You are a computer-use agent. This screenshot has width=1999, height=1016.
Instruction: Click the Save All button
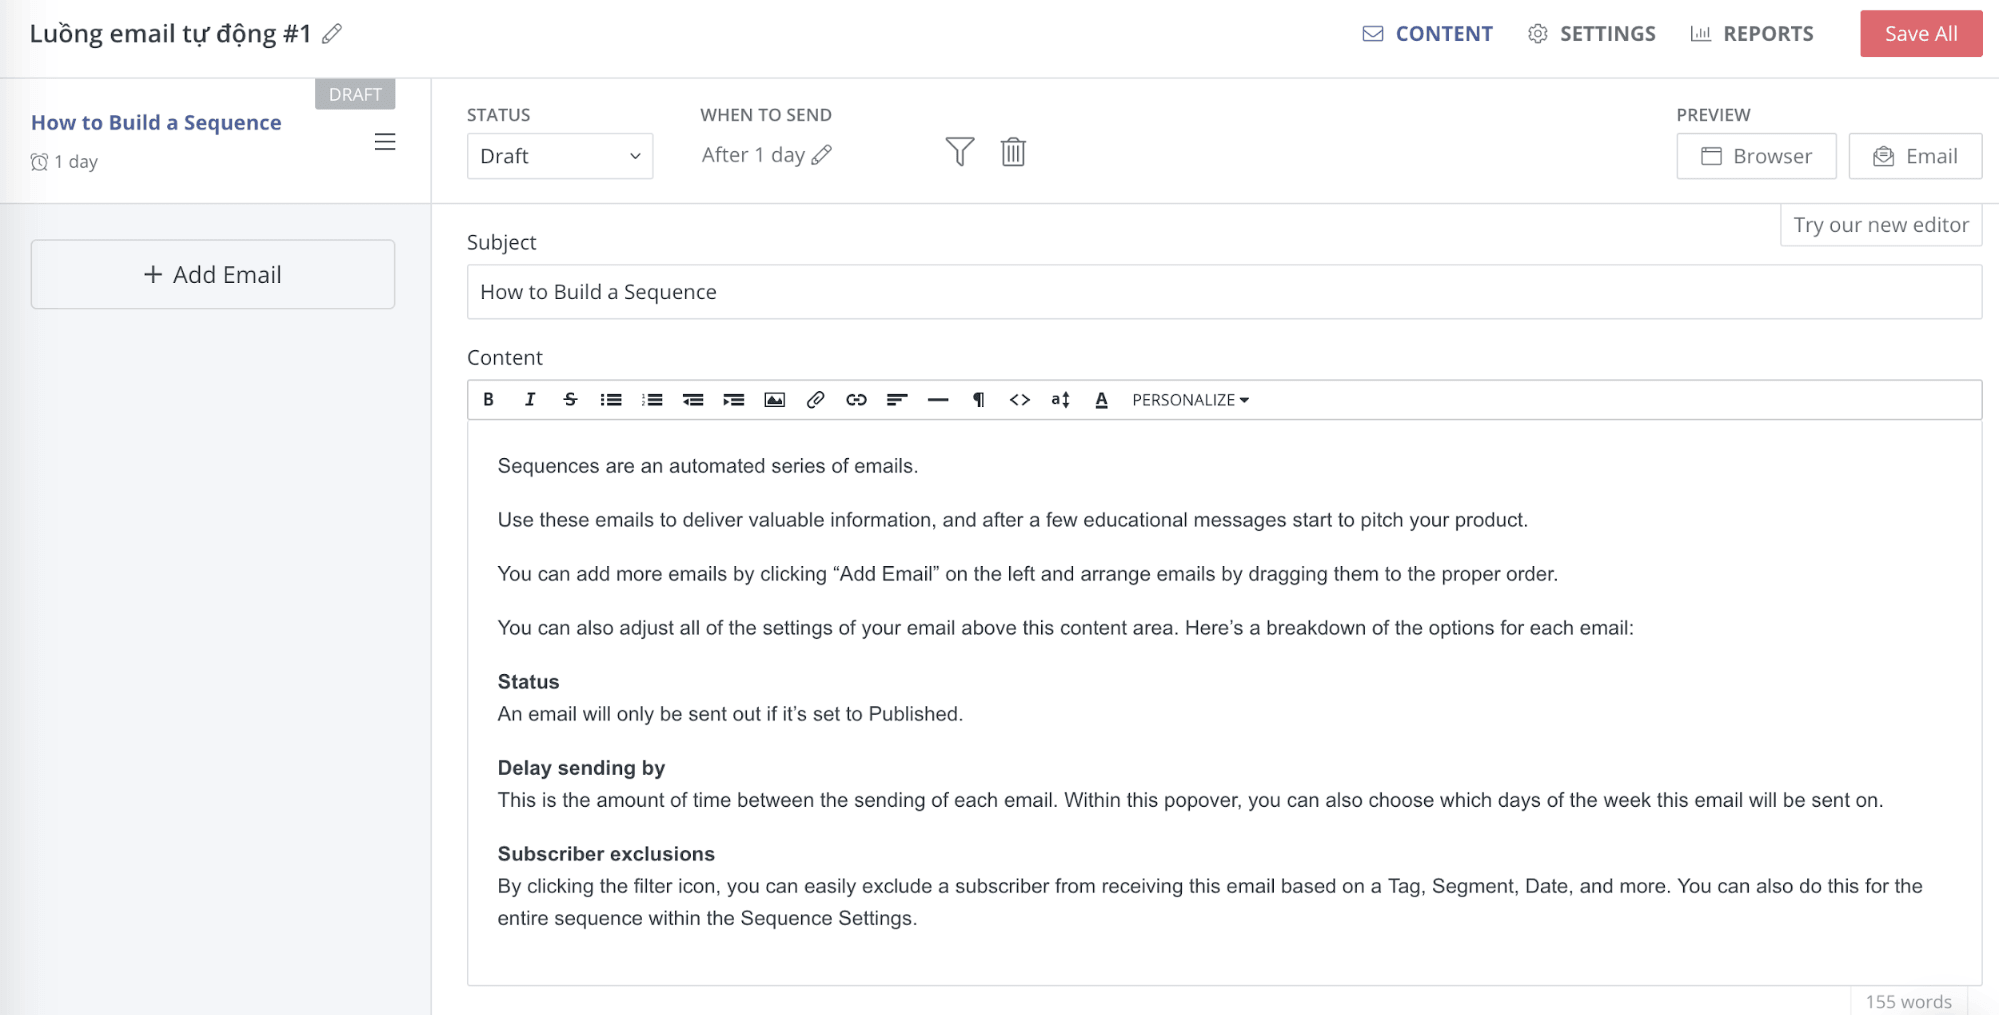(x=1920, y=34)
